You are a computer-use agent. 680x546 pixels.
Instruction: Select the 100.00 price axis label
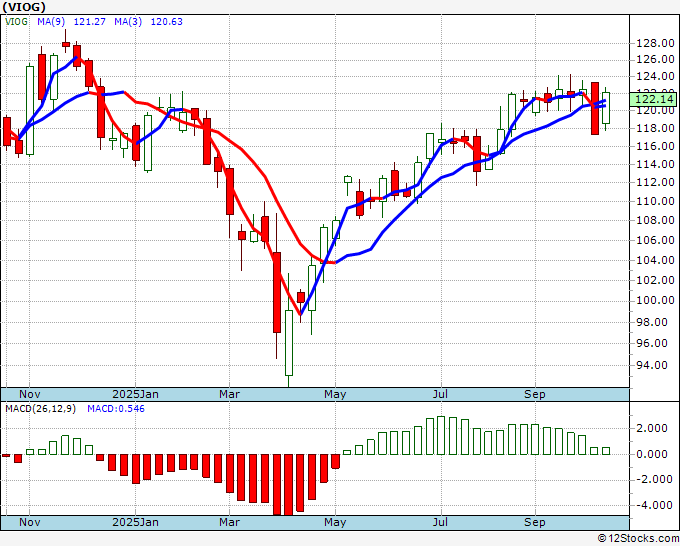(x=655, y=300)
